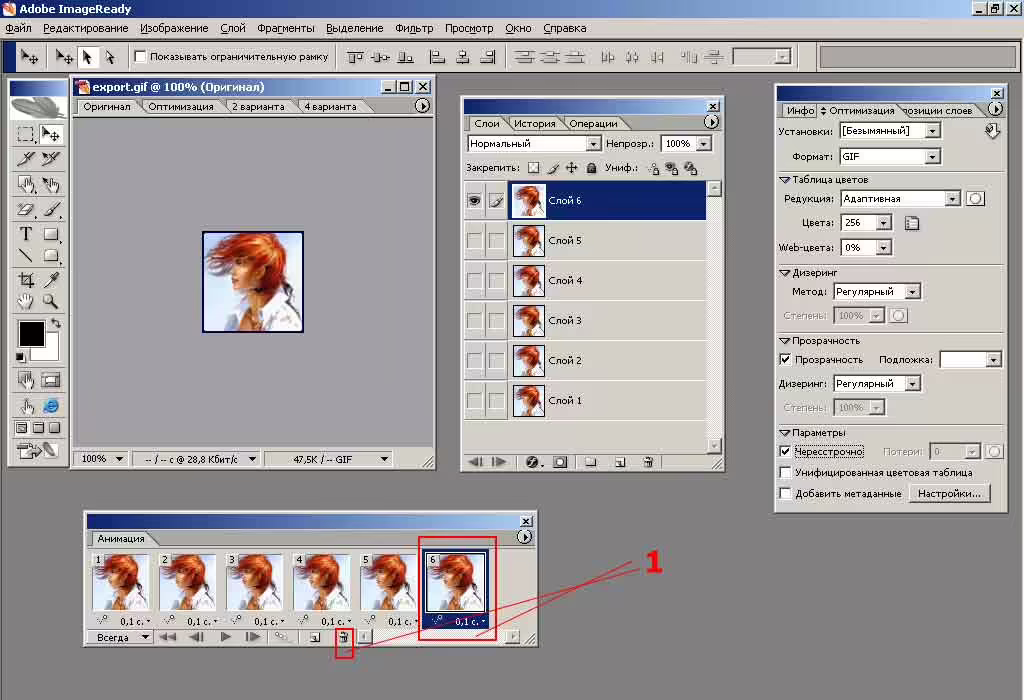Open the Изображение menu
Screen dimensions: 1024x700
click(174, 28)
